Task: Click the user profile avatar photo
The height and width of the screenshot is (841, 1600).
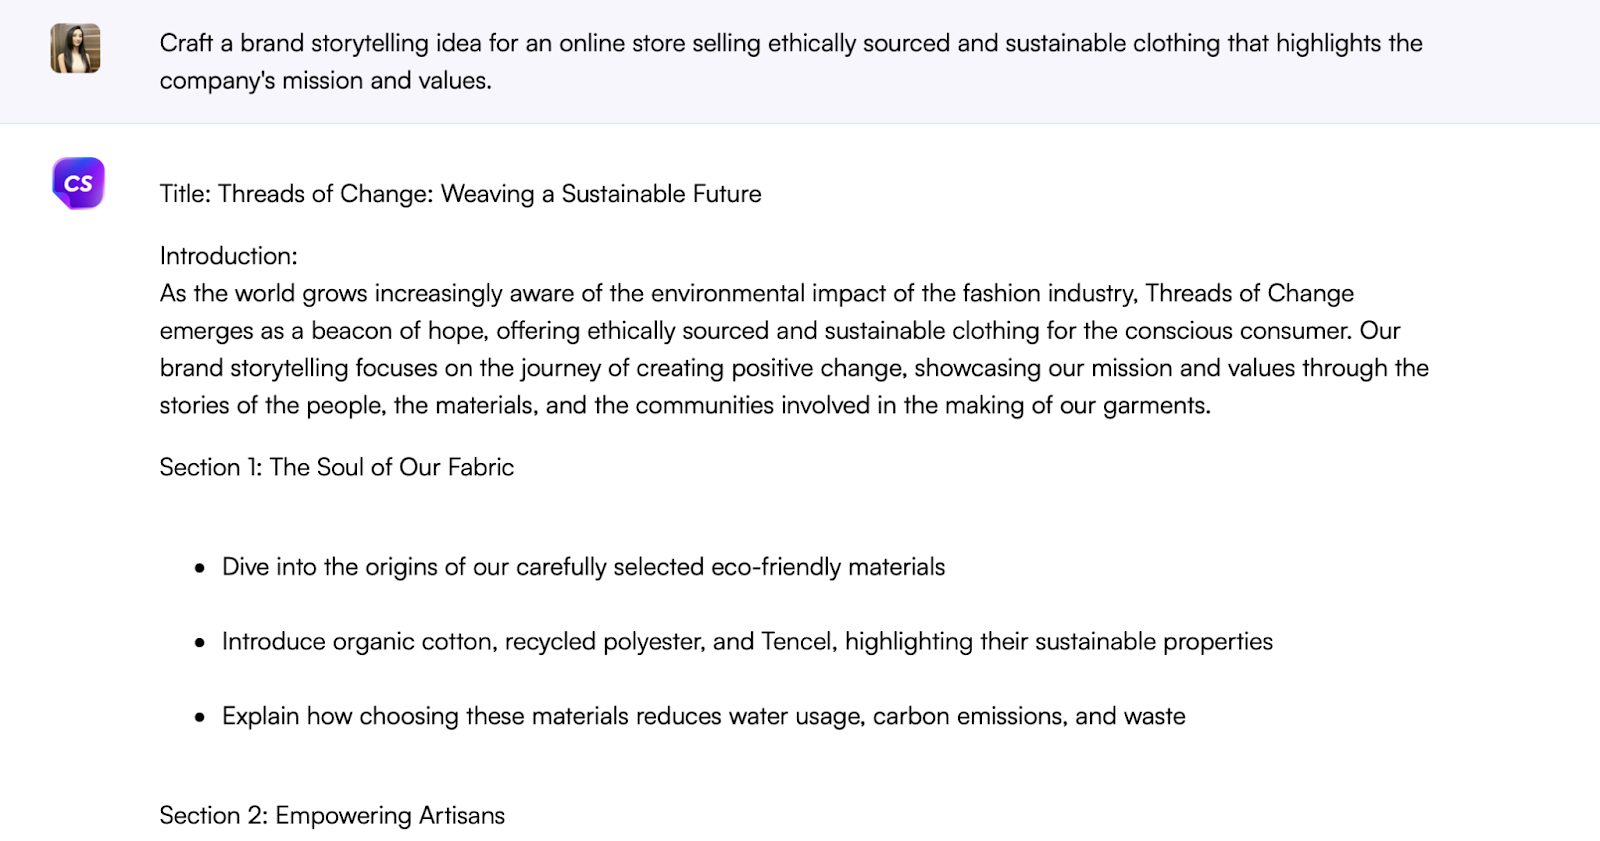Action: [76, 48]
